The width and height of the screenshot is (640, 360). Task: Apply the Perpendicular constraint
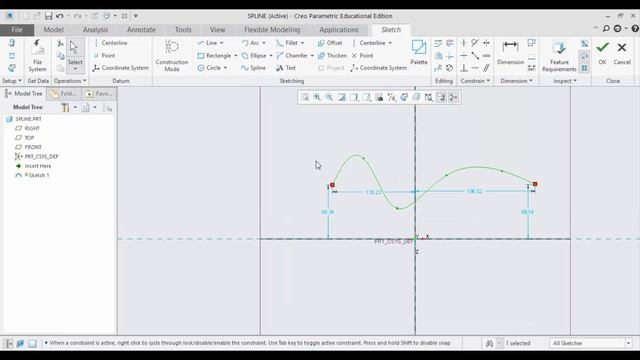464,68
